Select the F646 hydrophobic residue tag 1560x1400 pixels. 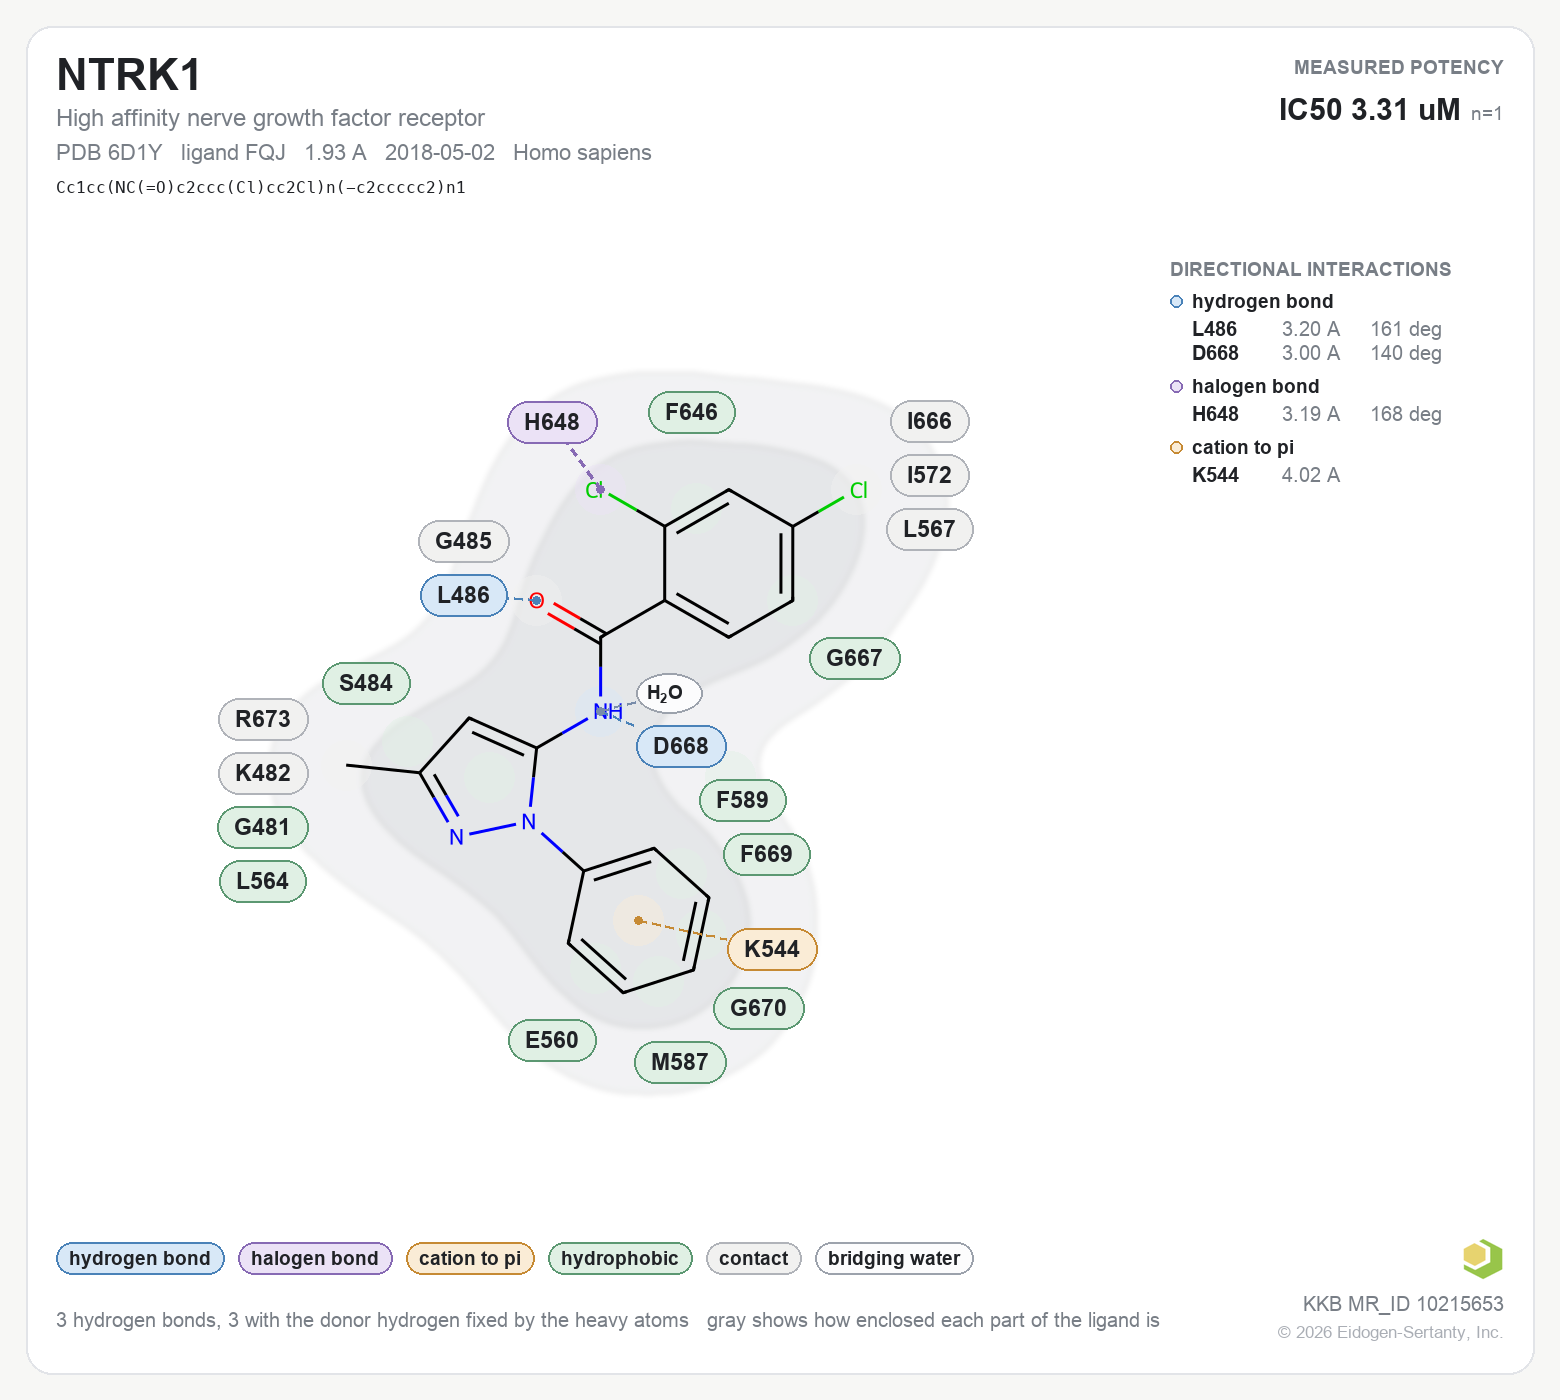(692, 412)
